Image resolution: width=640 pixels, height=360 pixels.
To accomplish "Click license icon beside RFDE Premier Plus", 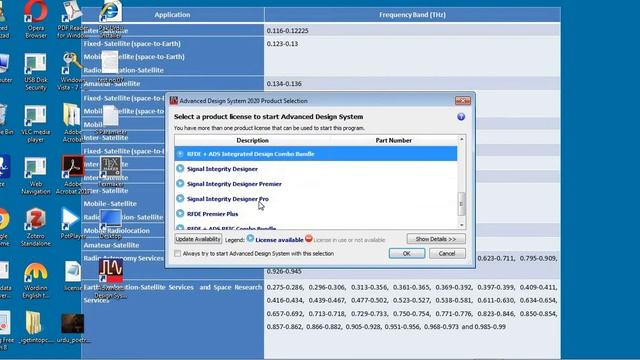I will click(x=180, y=213).
